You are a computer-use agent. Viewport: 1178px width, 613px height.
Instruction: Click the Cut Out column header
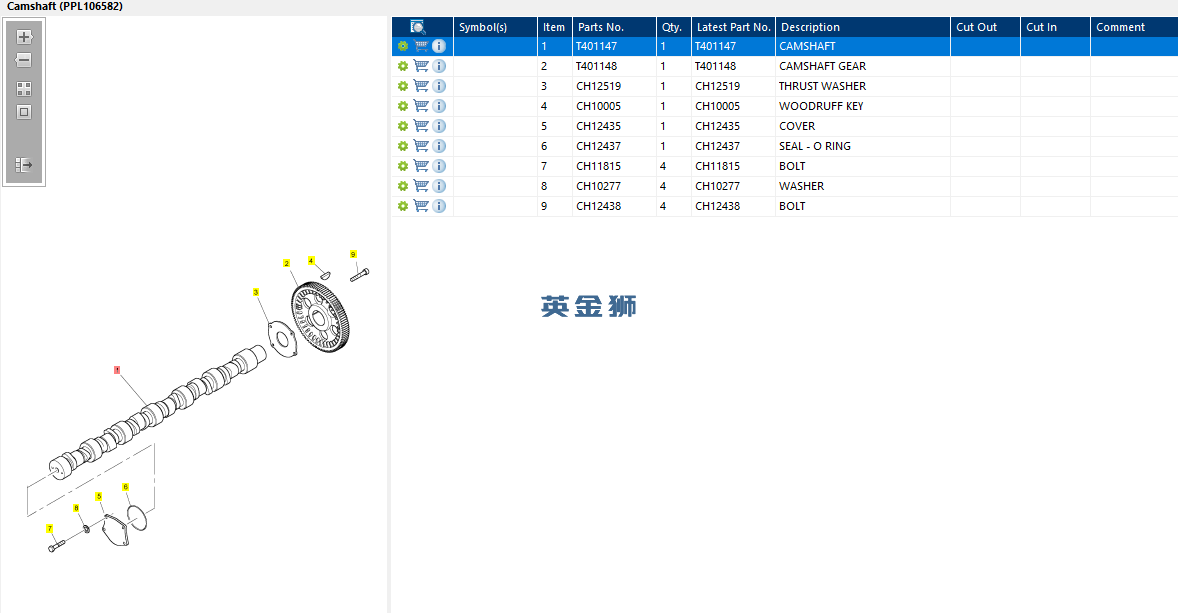pyautogui.click(x=985, y=27)
